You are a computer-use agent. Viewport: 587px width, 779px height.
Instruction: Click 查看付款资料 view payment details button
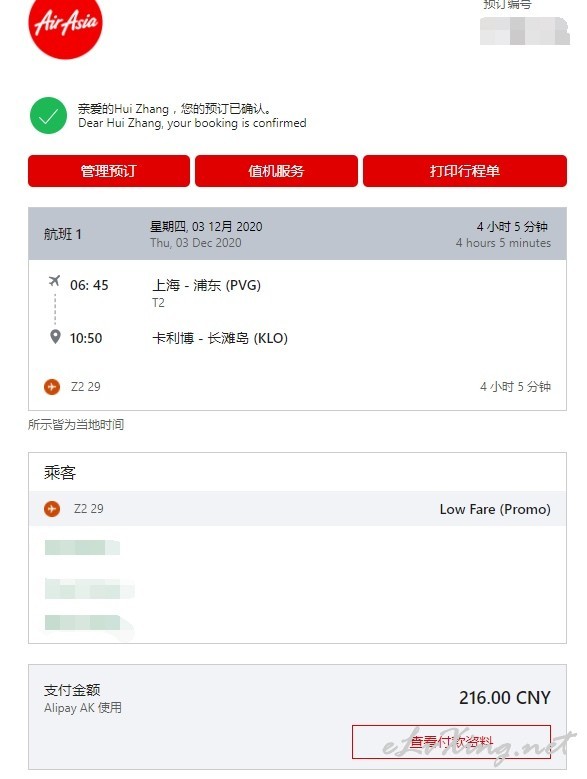click(451, 742)
